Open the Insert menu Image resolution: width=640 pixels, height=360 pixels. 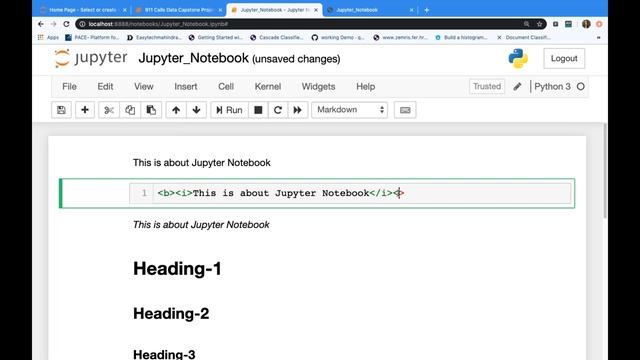(186, 87)
